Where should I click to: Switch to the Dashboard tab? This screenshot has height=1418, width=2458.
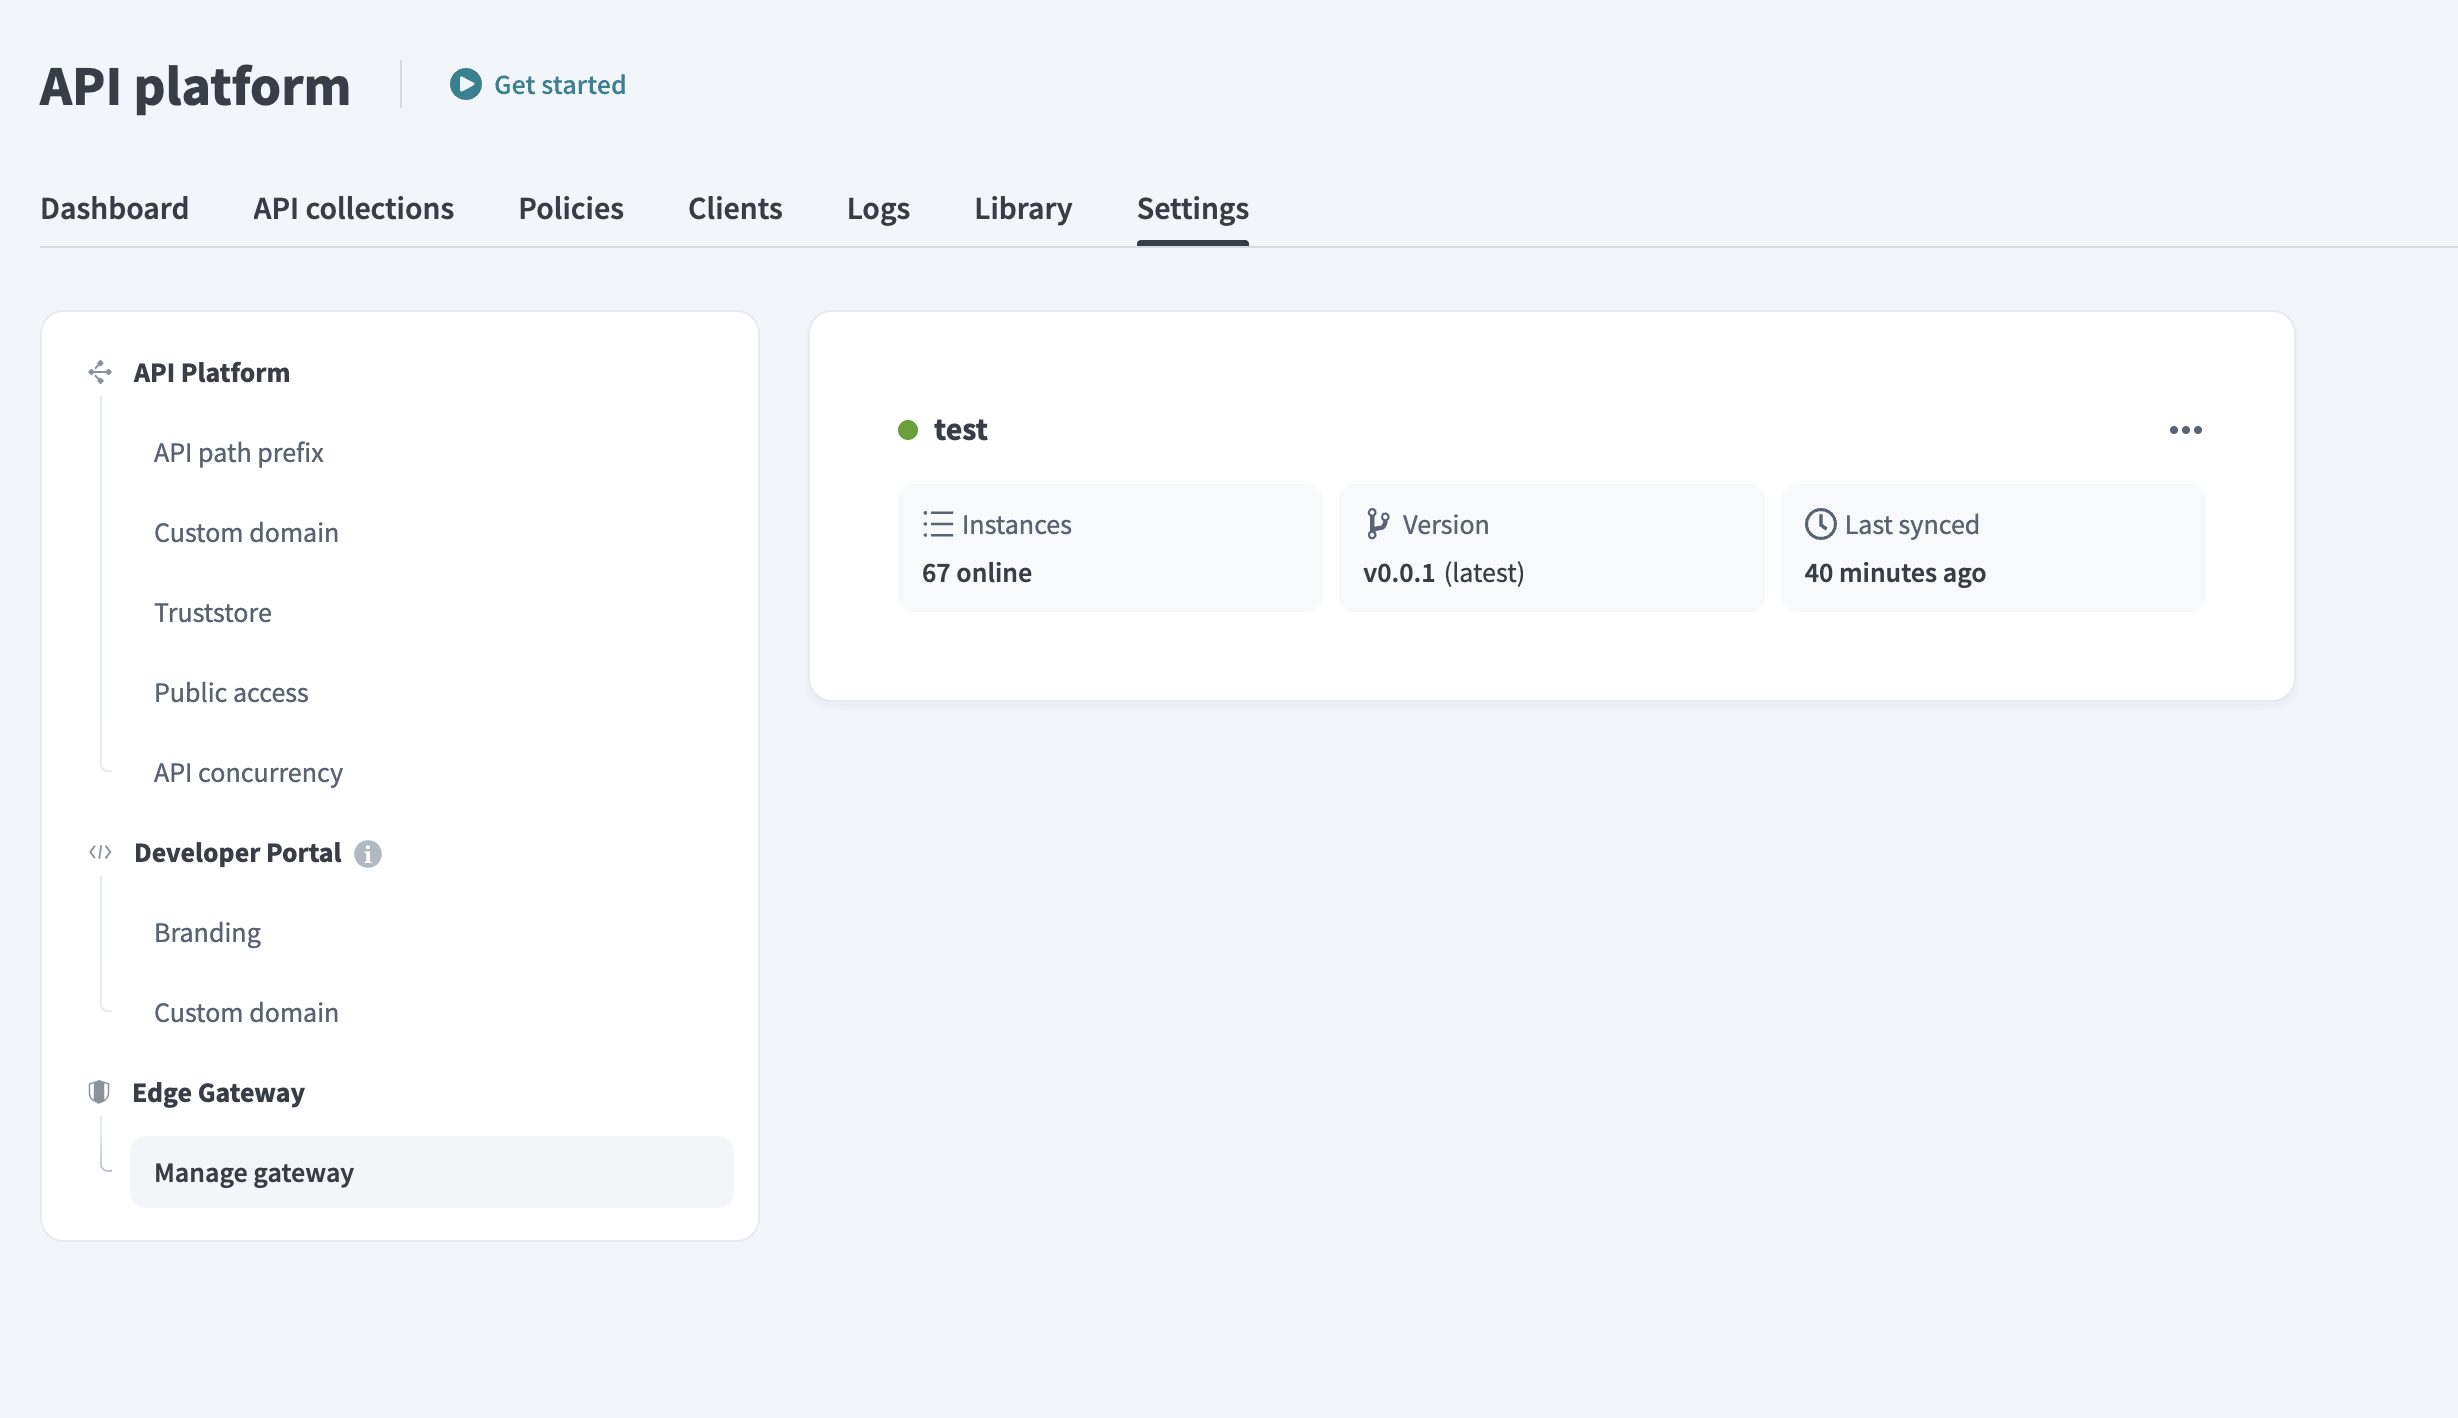coord(114,208)
